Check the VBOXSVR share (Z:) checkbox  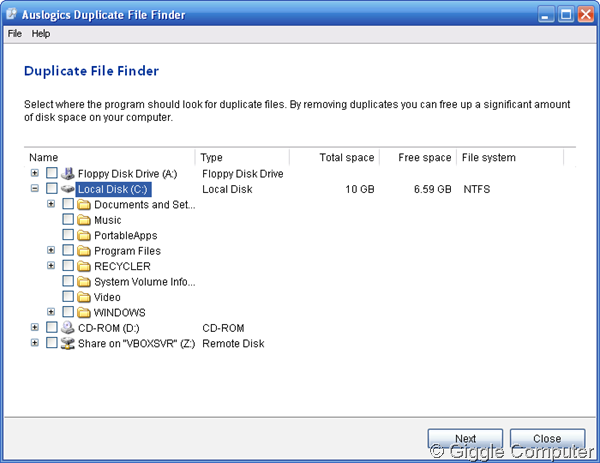[52, 342]
